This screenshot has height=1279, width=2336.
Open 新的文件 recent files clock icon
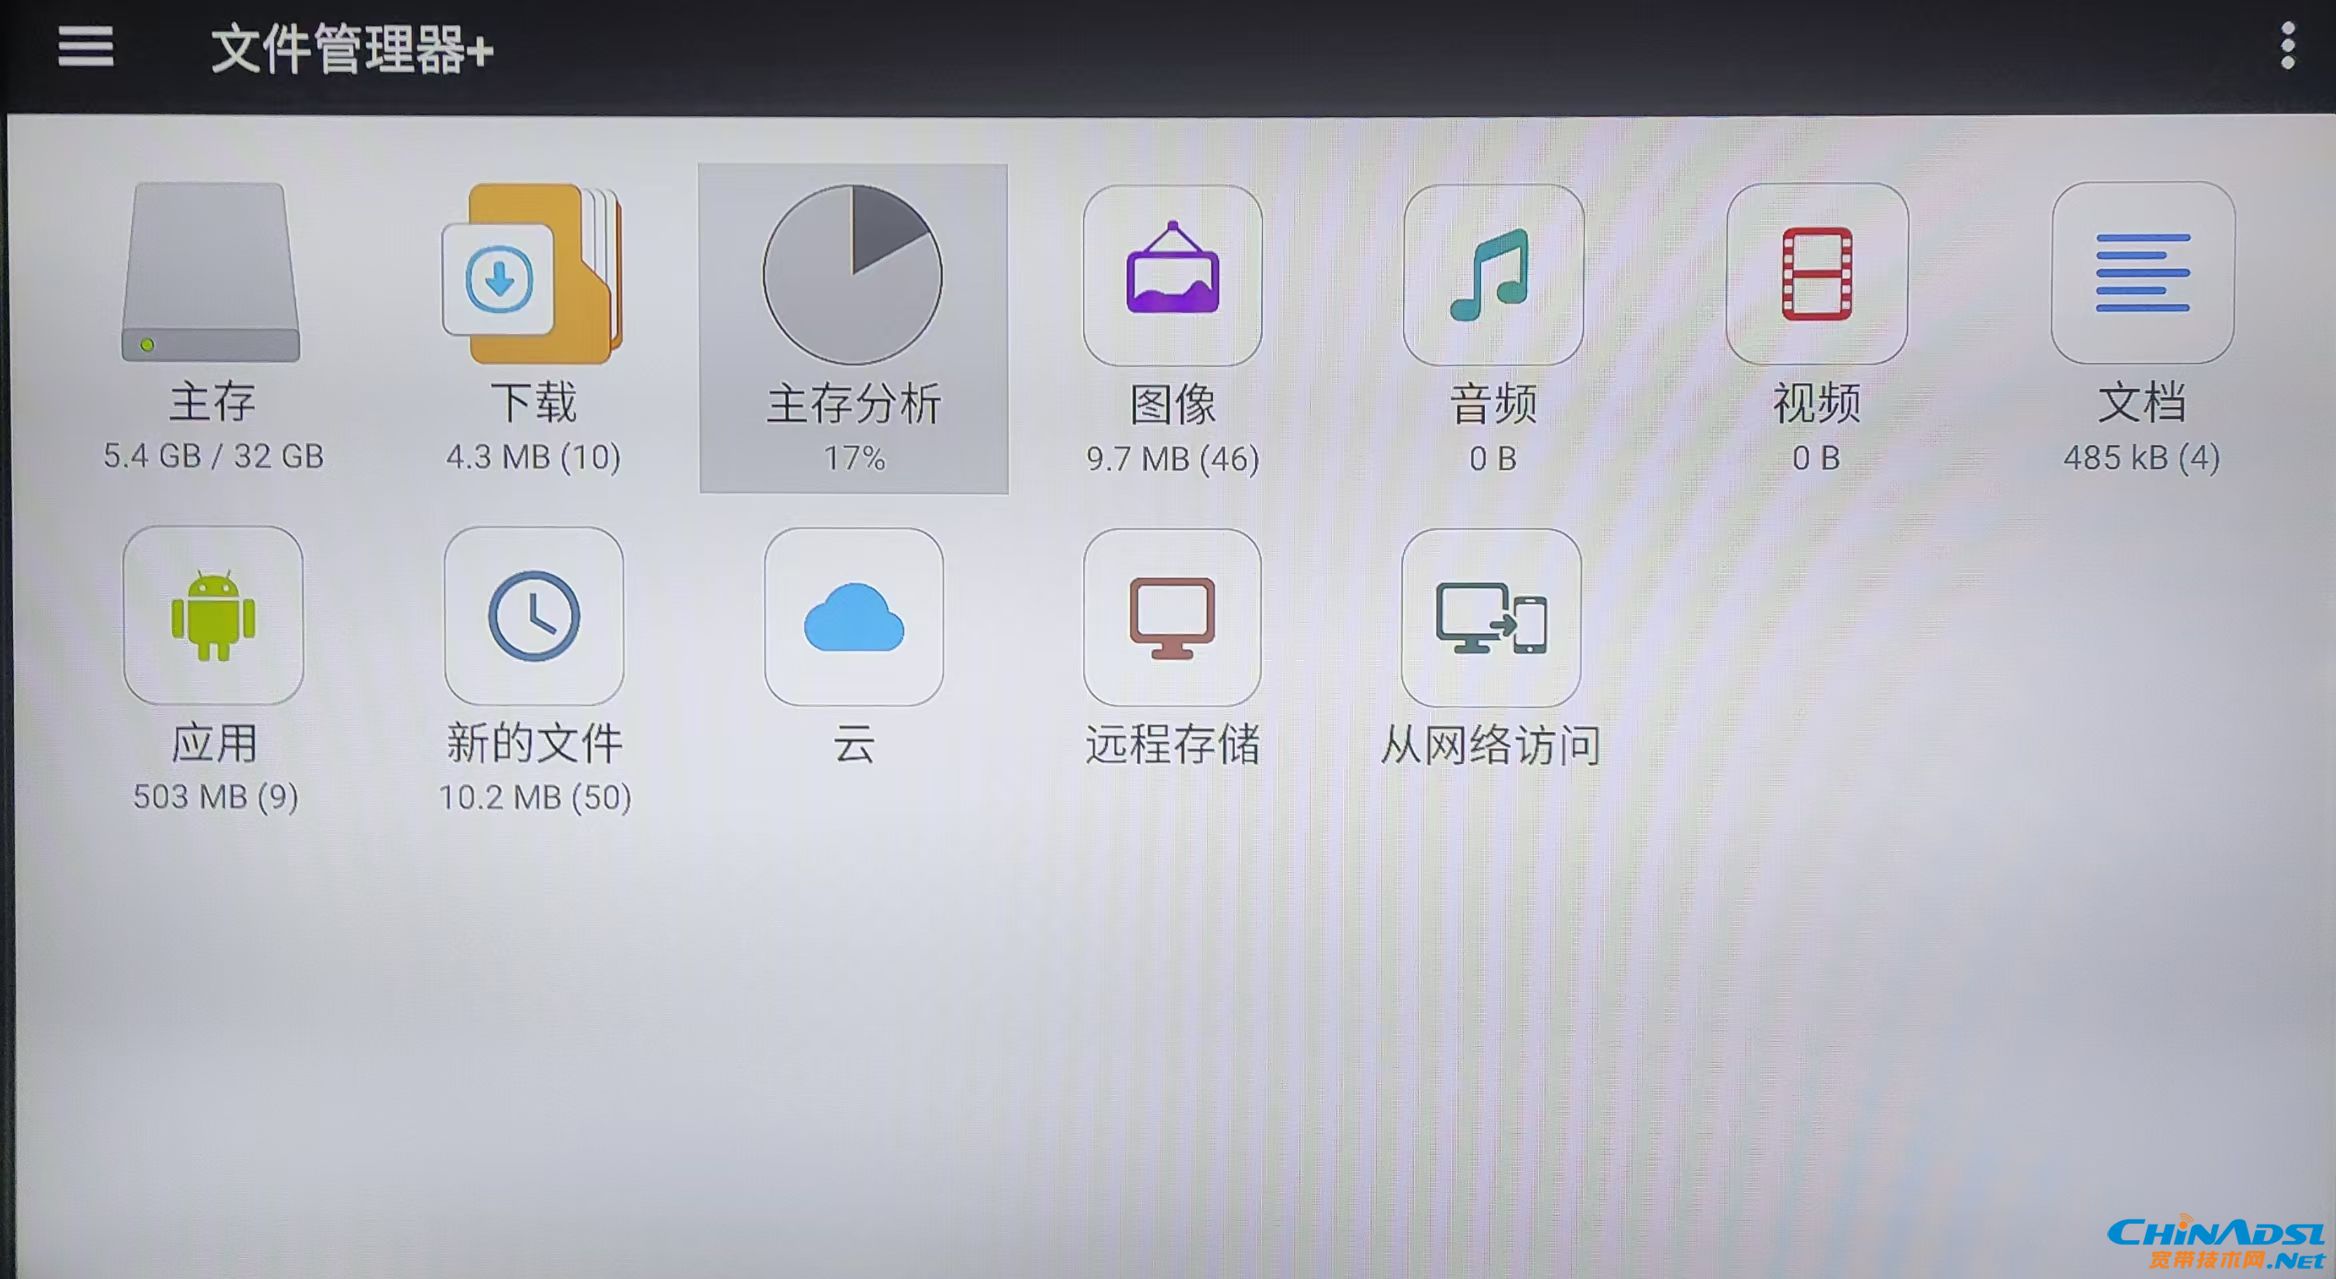pyautogui.click(x=534, y=616)
